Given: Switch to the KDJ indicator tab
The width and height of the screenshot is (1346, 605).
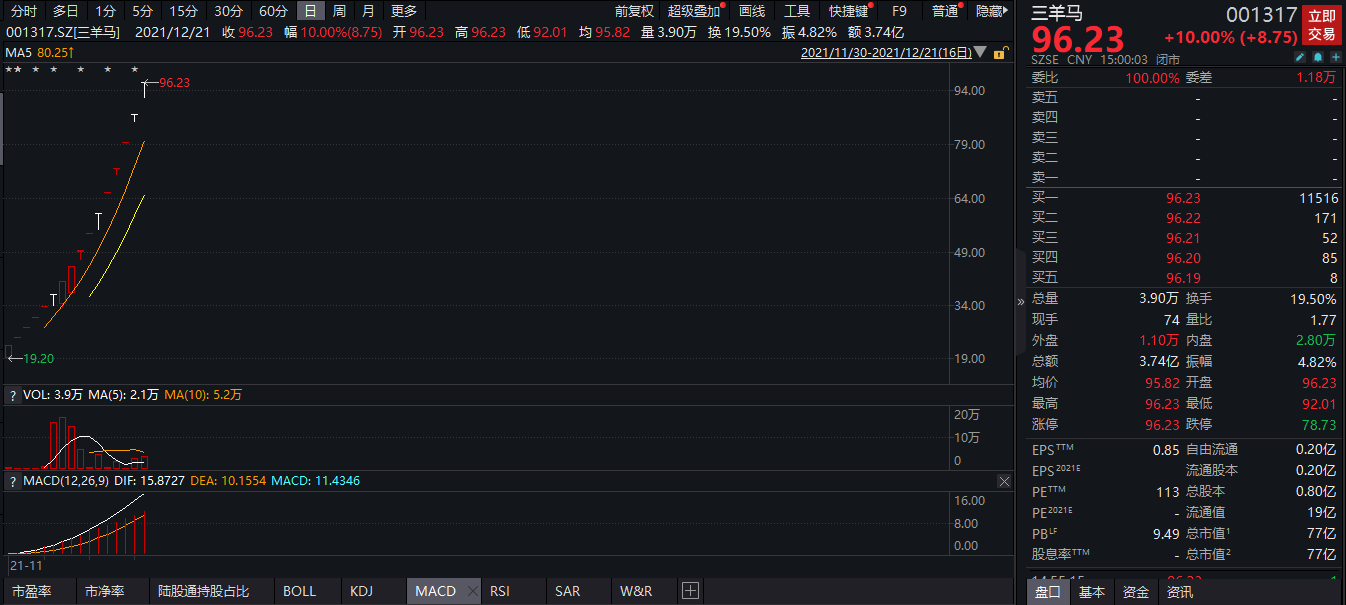Looking at the screenshot, I should point(361,591).
